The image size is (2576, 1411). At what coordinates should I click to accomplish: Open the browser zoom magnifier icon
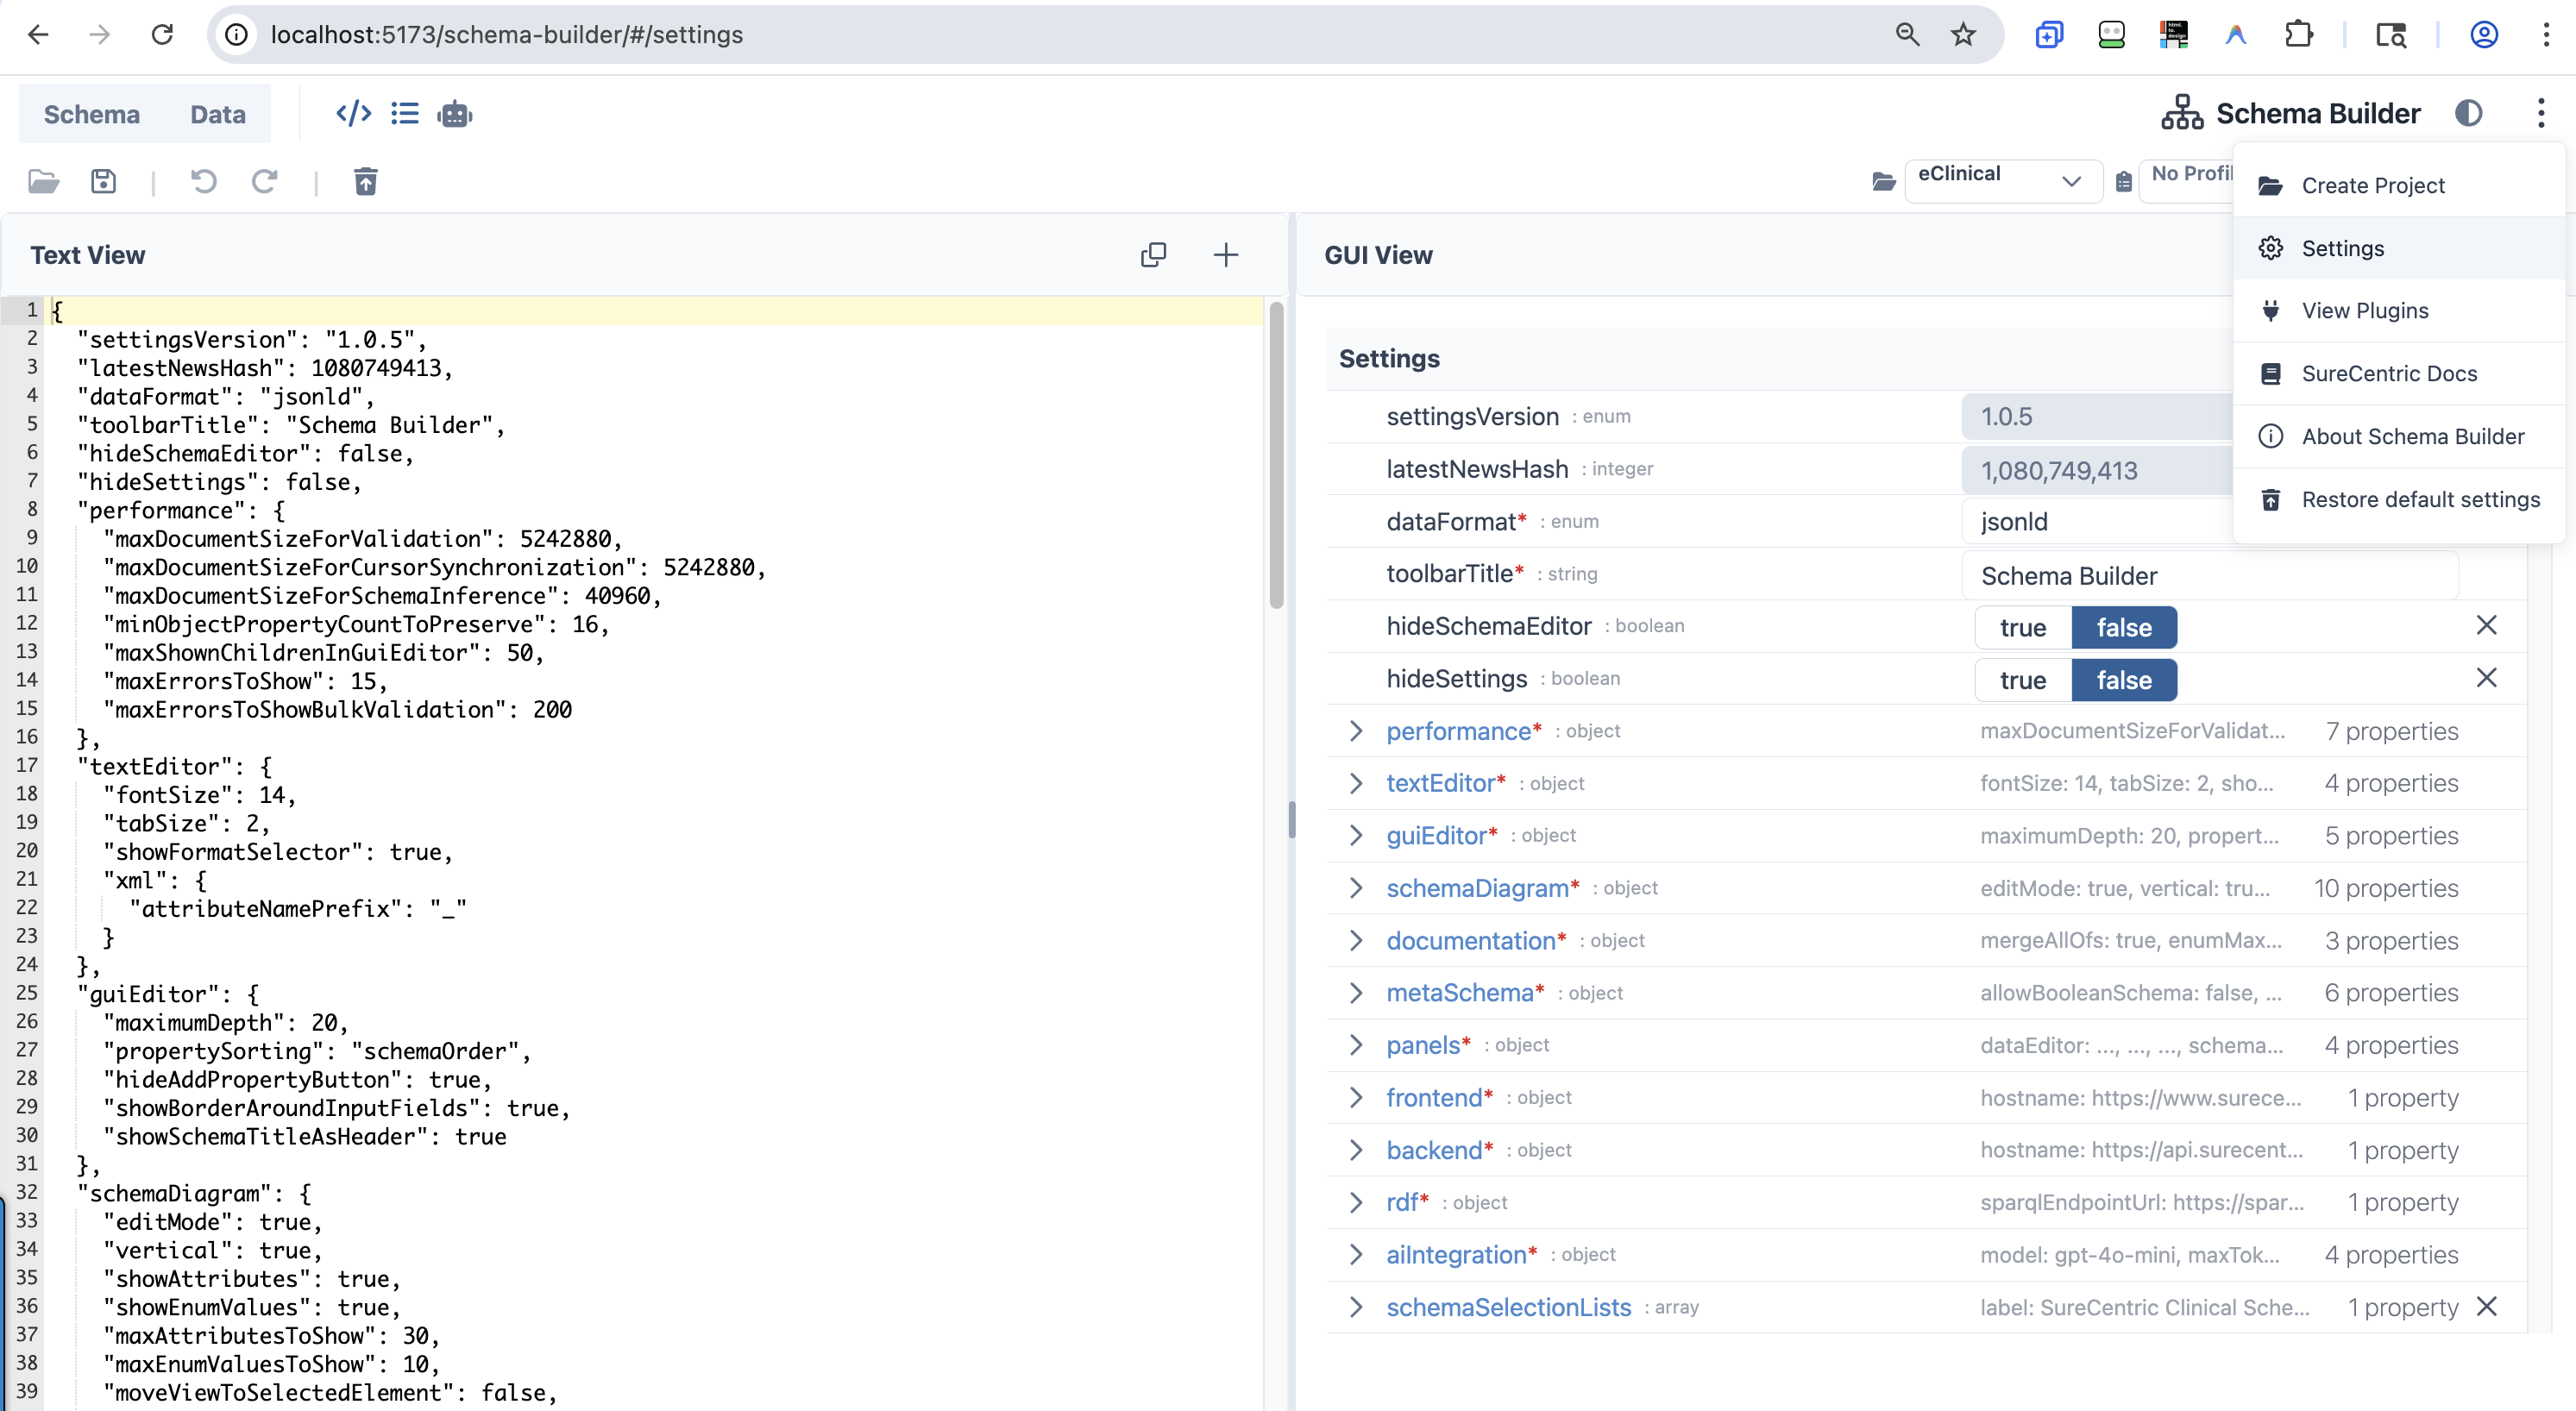(x=1907, y=35)
